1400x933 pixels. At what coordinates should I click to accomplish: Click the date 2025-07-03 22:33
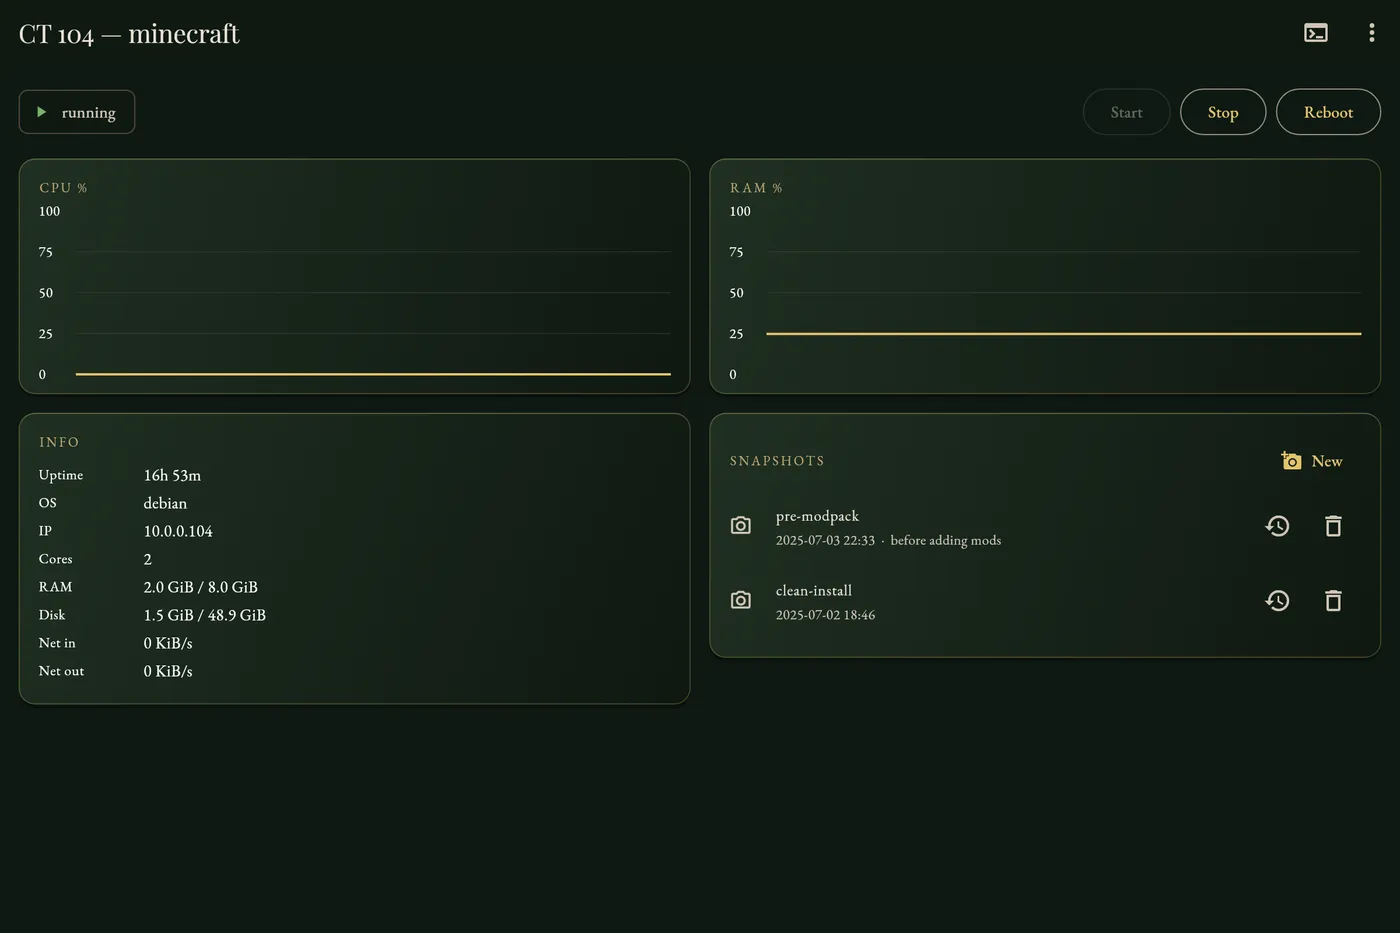[825, 540]
